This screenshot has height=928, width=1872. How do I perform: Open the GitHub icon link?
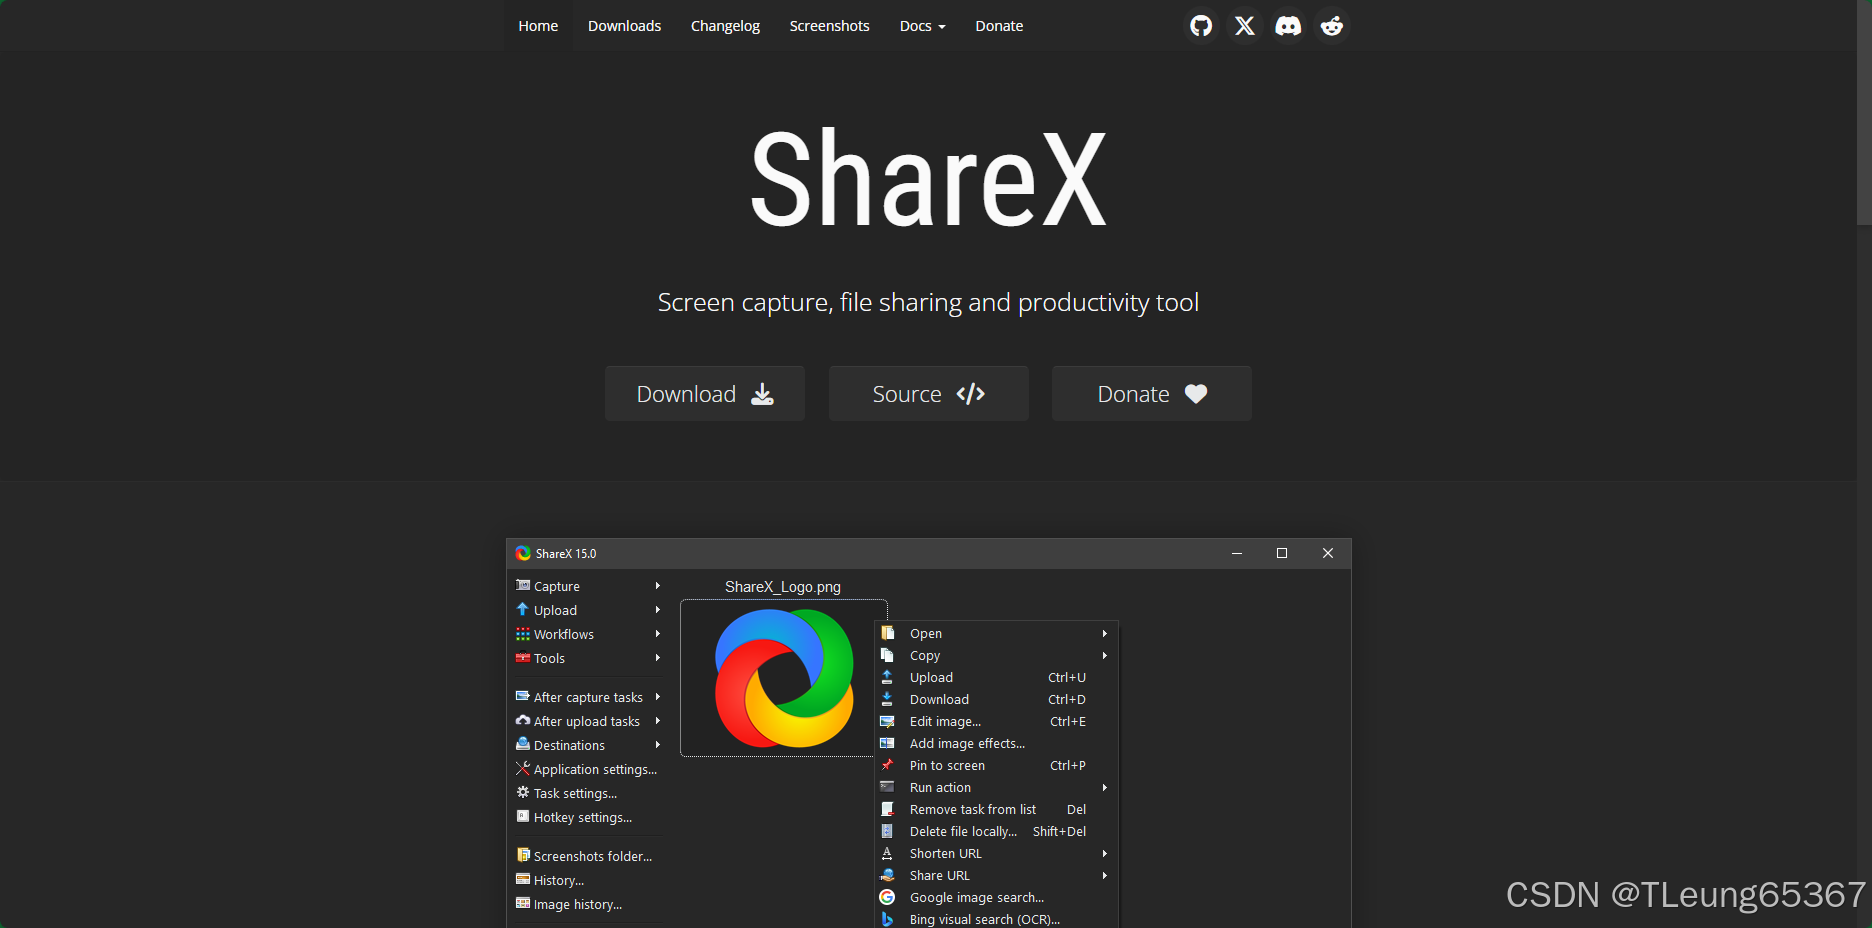[x=1201, y=26]
